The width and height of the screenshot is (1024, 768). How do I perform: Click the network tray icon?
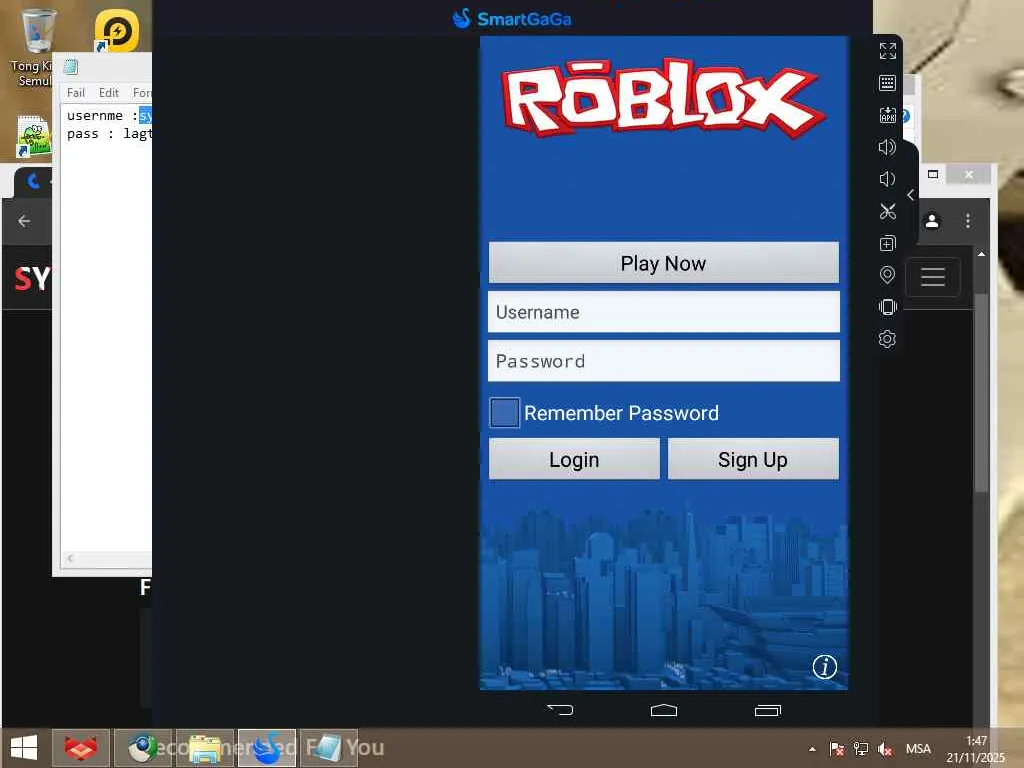(x=861, y=749)
